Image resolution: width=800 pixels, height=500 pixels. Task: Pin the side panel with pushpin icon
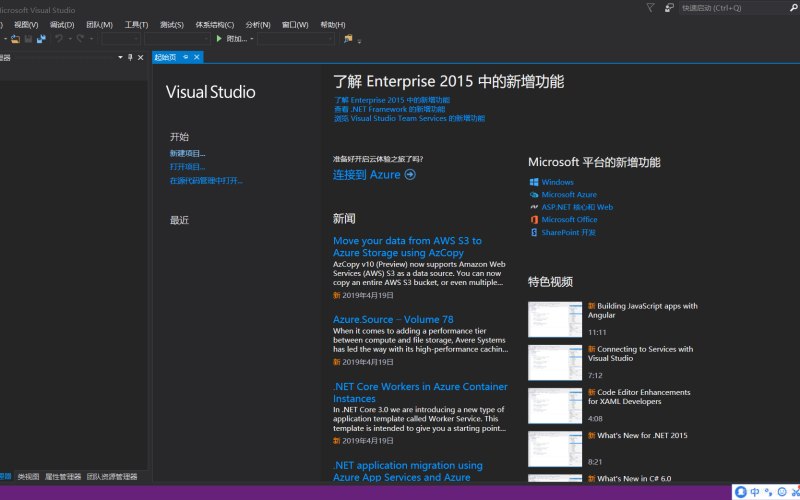point(130,58)
